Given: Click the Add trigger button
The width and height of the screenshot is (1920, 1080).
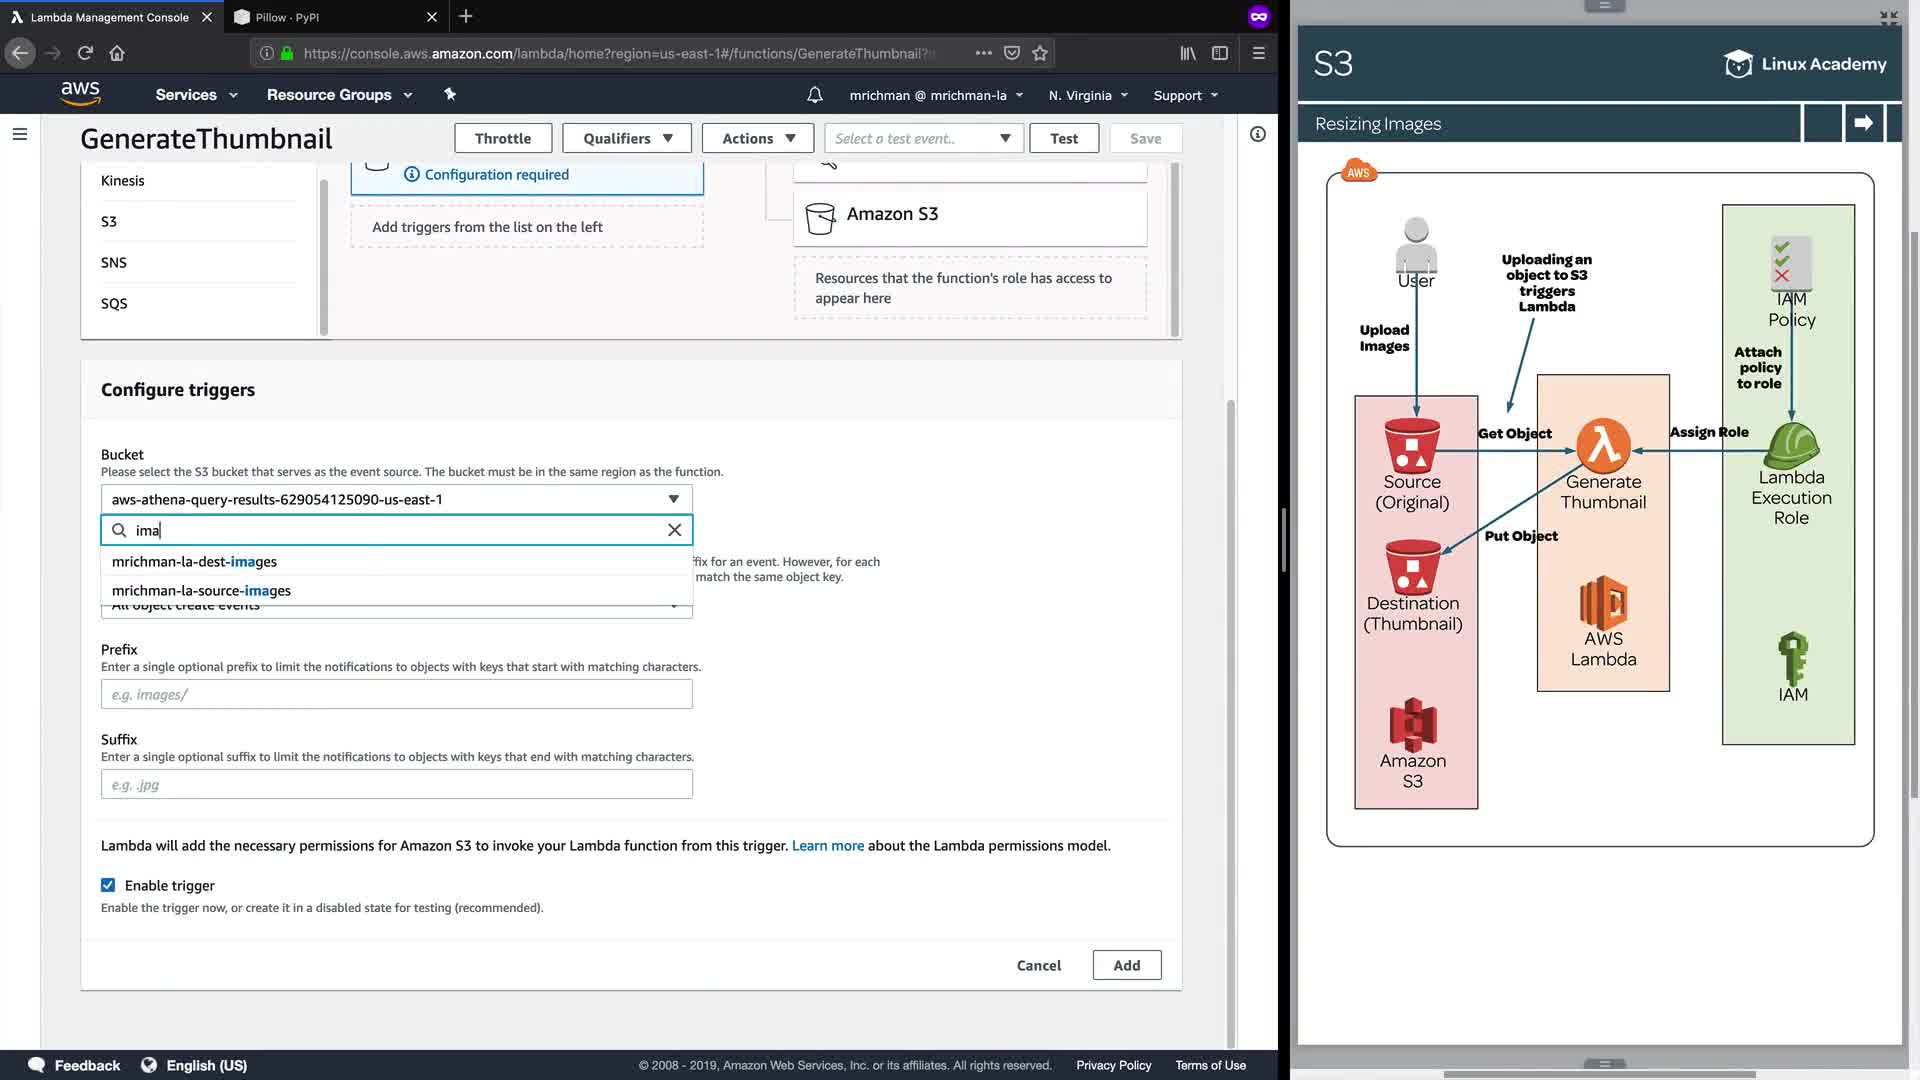Looking at the screenshot, I should coord(1126,965).
